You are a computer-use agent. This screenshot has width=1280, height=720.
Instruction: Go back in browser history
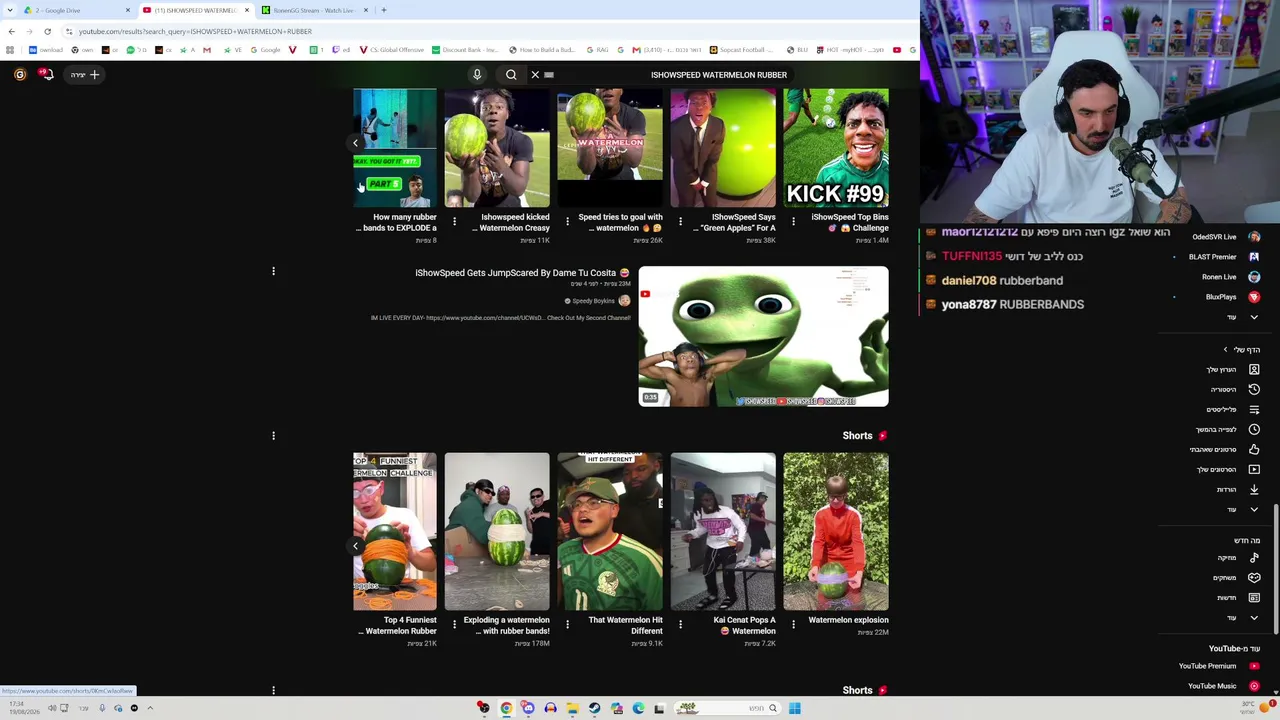(x=11, y=31)
